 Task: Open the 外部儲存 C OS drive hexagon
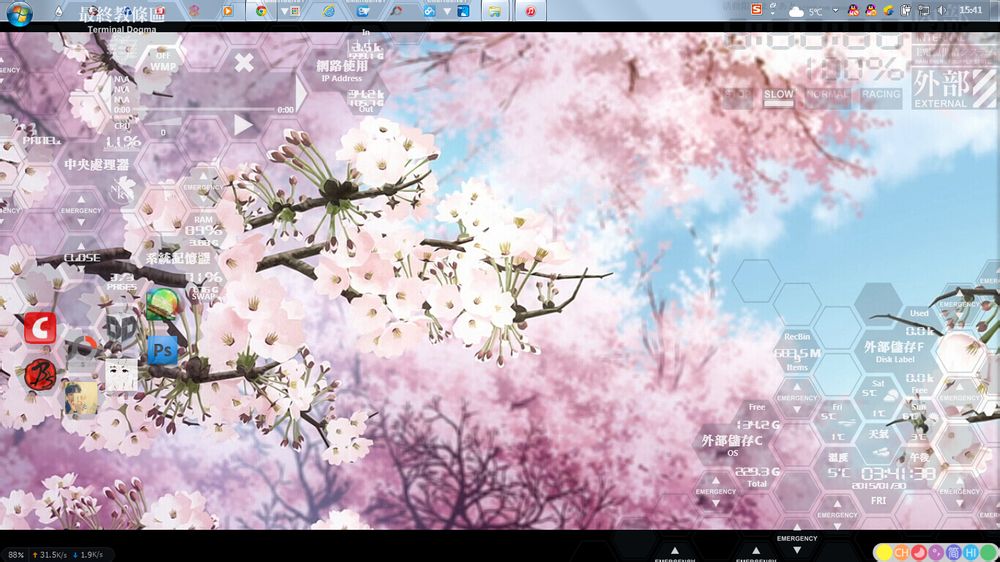point(732,445)
